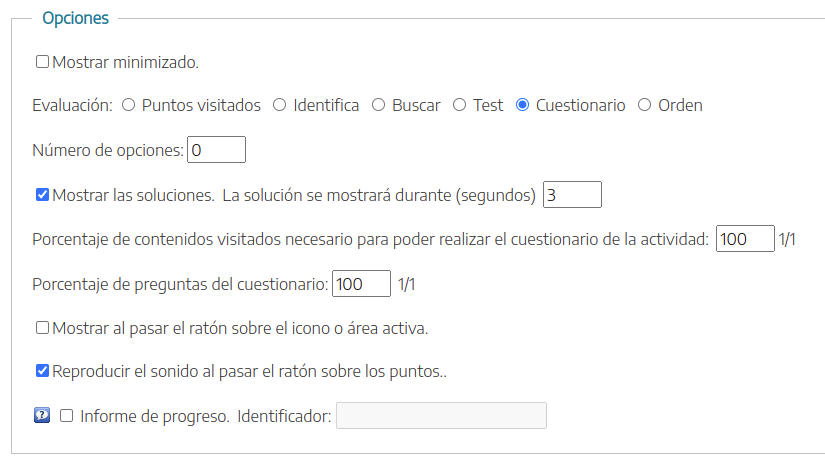Viewport: 825px width, 472px height.
Task: Focus the solution seconds duration field
Action: pyautogui.click(x=572, y=195)
